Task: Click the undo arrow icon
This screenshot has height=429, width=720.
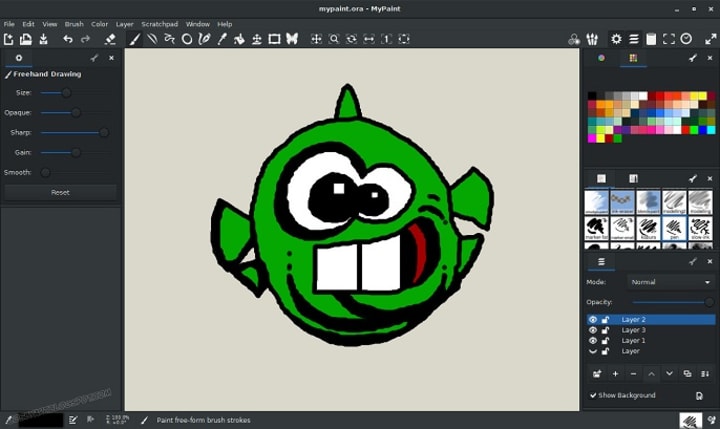Action: pyautogui.click(x=67, y=39)
